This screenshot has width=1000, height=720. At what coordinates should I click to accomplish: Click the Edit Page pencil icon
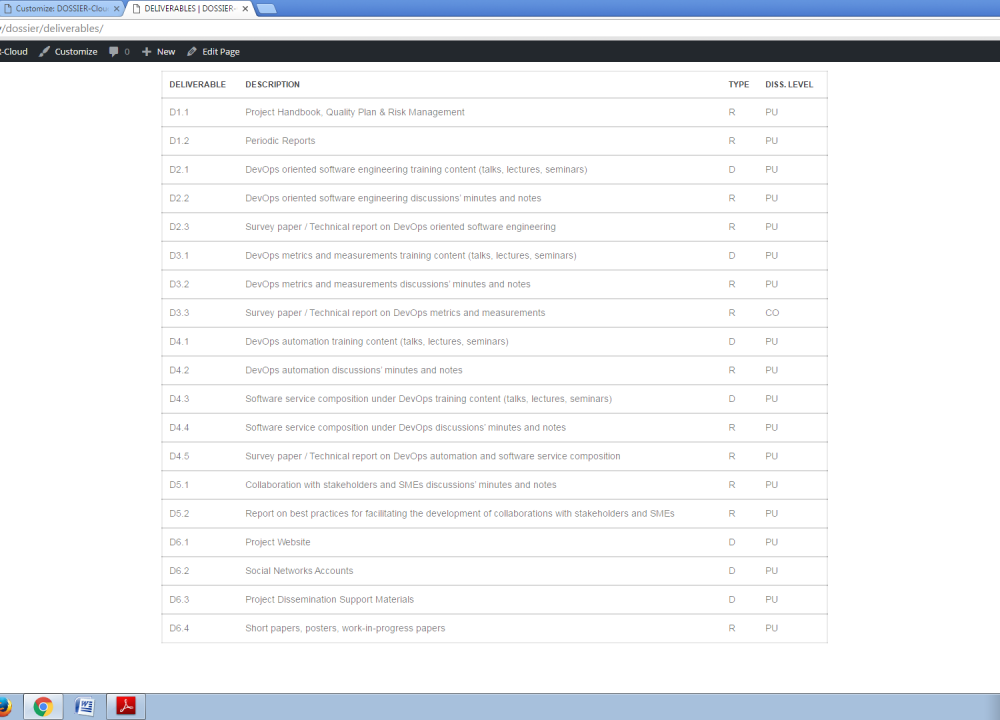(191, 51)
